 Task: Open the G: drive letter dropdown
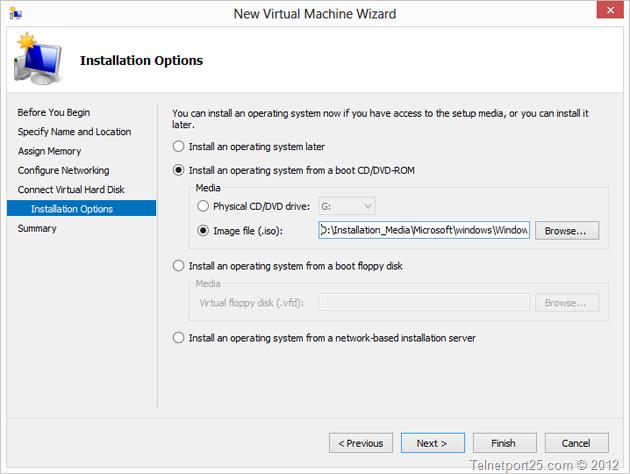(347, 206)
